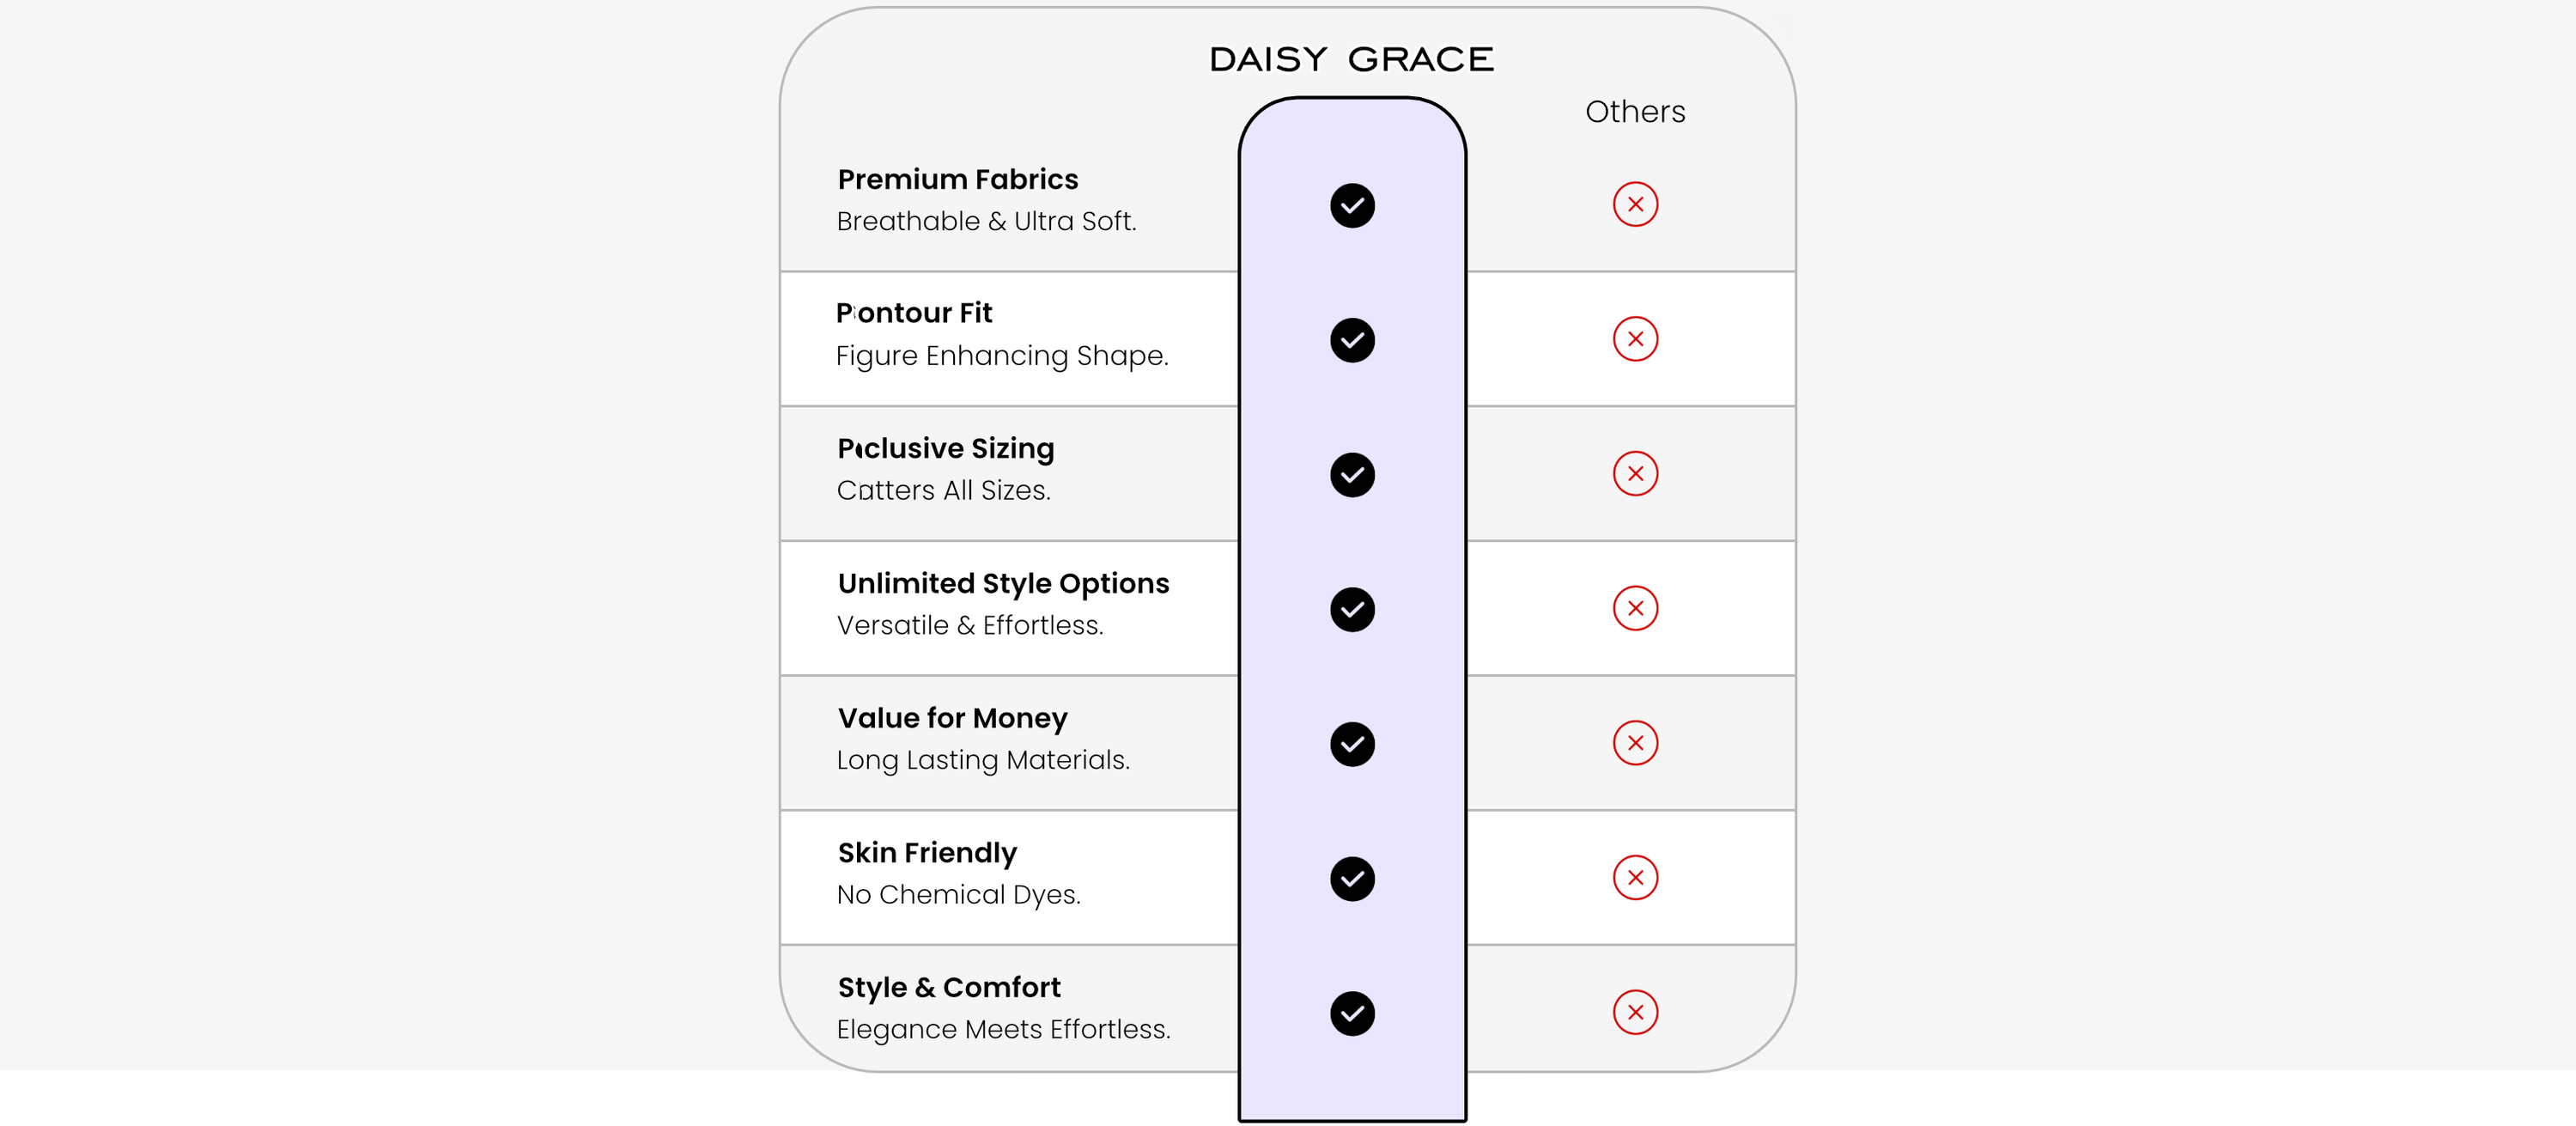2576x1126 pixels.
Task: Click the "No Chemical Dyes." description text
Action: [958, 894]
